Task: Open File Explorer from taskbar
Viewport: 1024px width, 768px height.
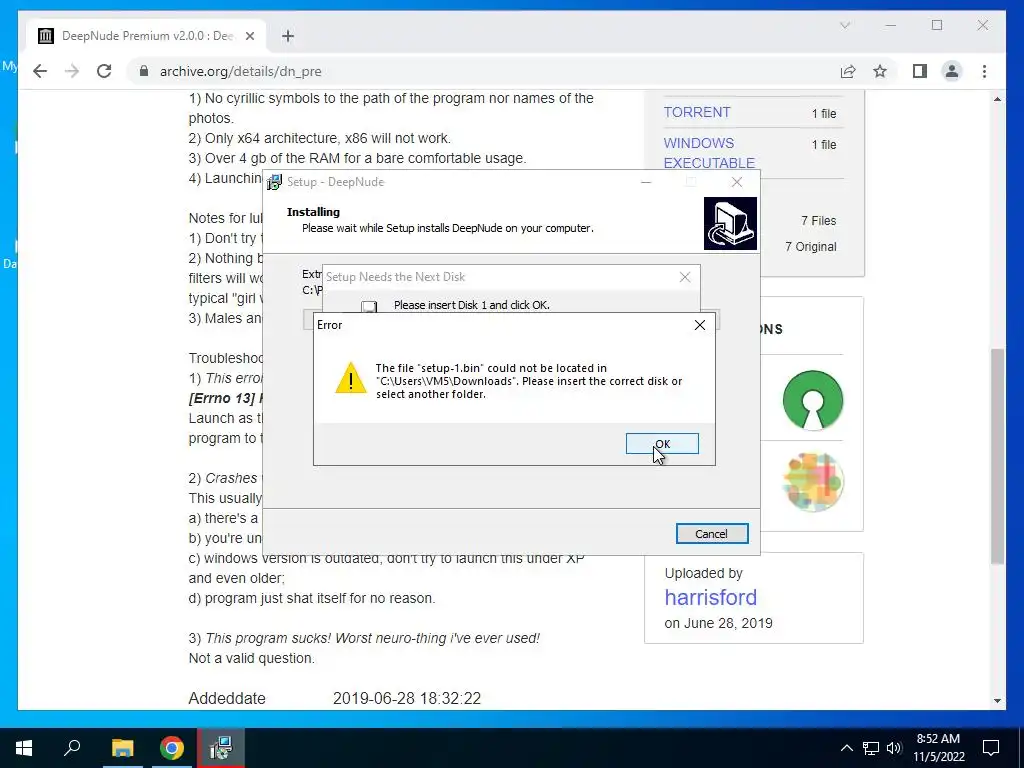Action: pos(122,748)
